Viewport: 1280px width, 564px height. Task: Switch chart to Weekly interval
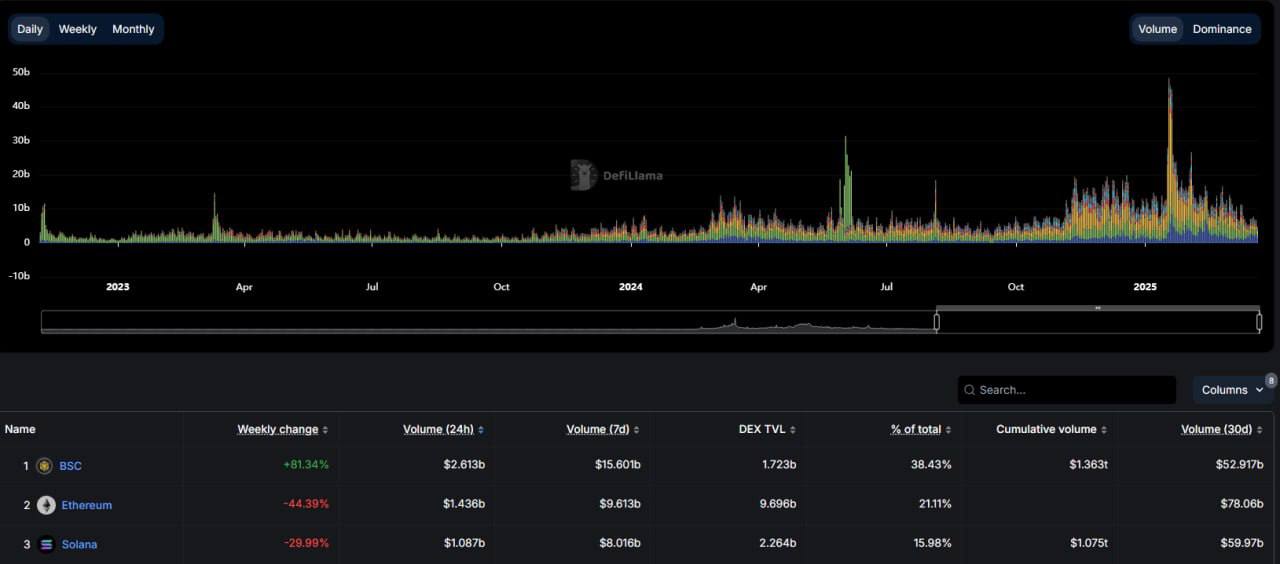click(x=77, y=29)
